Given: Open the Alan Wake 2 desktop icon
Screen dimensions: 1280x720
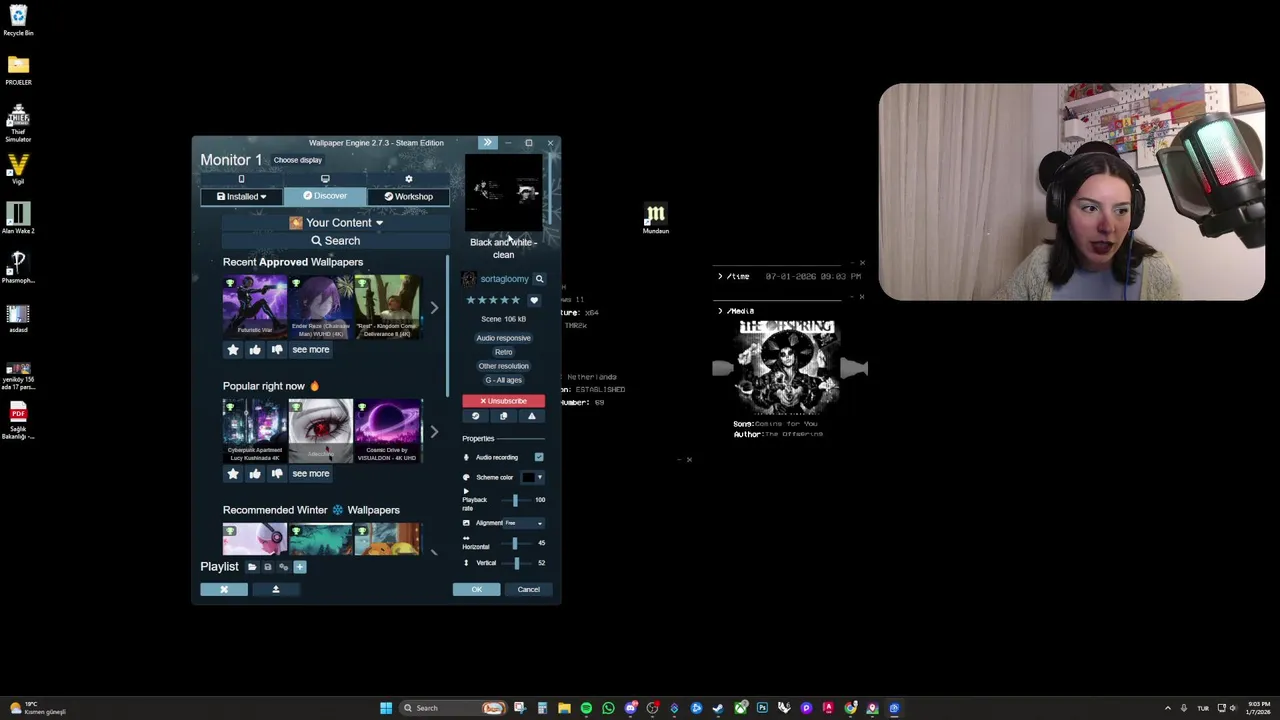Looking at the screenshot, I should click(x=18, y=217).
